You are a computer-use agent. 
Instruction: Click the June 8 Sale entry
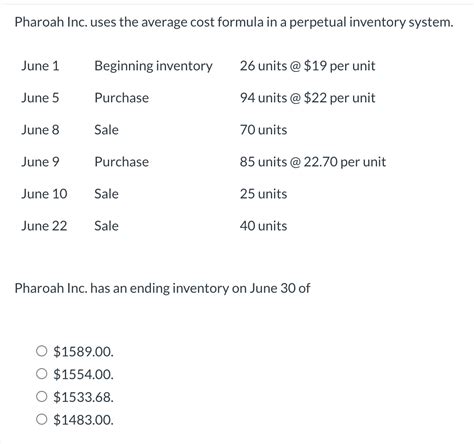pos(106,130)
